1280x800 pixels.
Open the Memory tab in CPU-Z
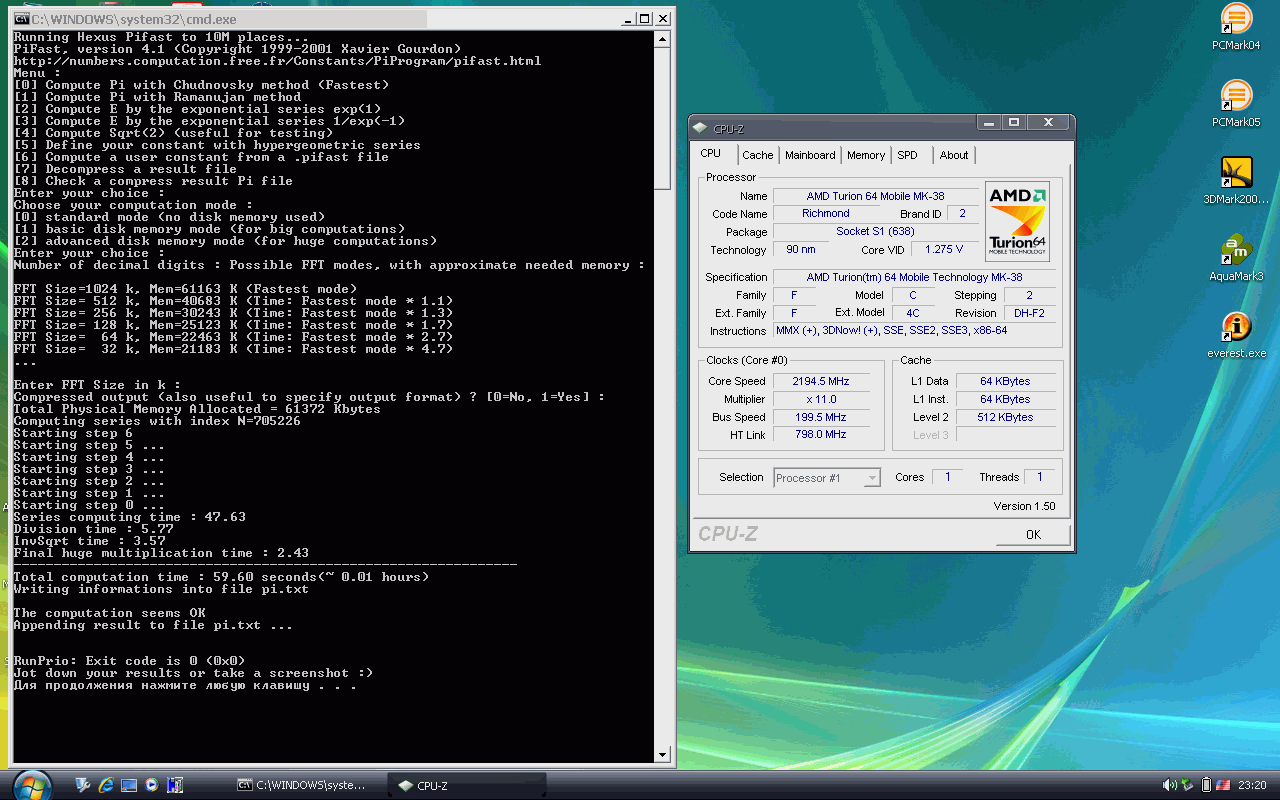(866, 155)
